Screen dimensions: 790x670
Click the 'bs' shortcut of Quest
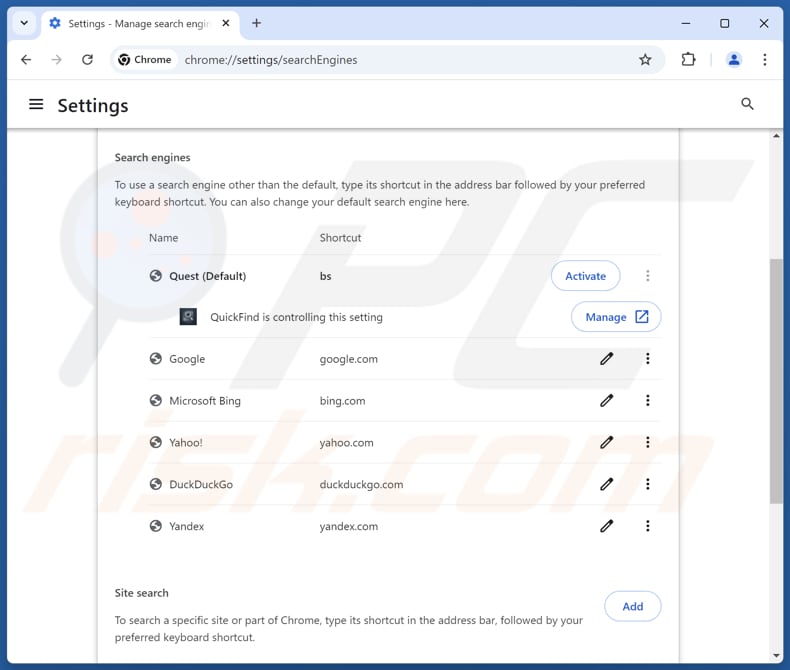(325, 276)
